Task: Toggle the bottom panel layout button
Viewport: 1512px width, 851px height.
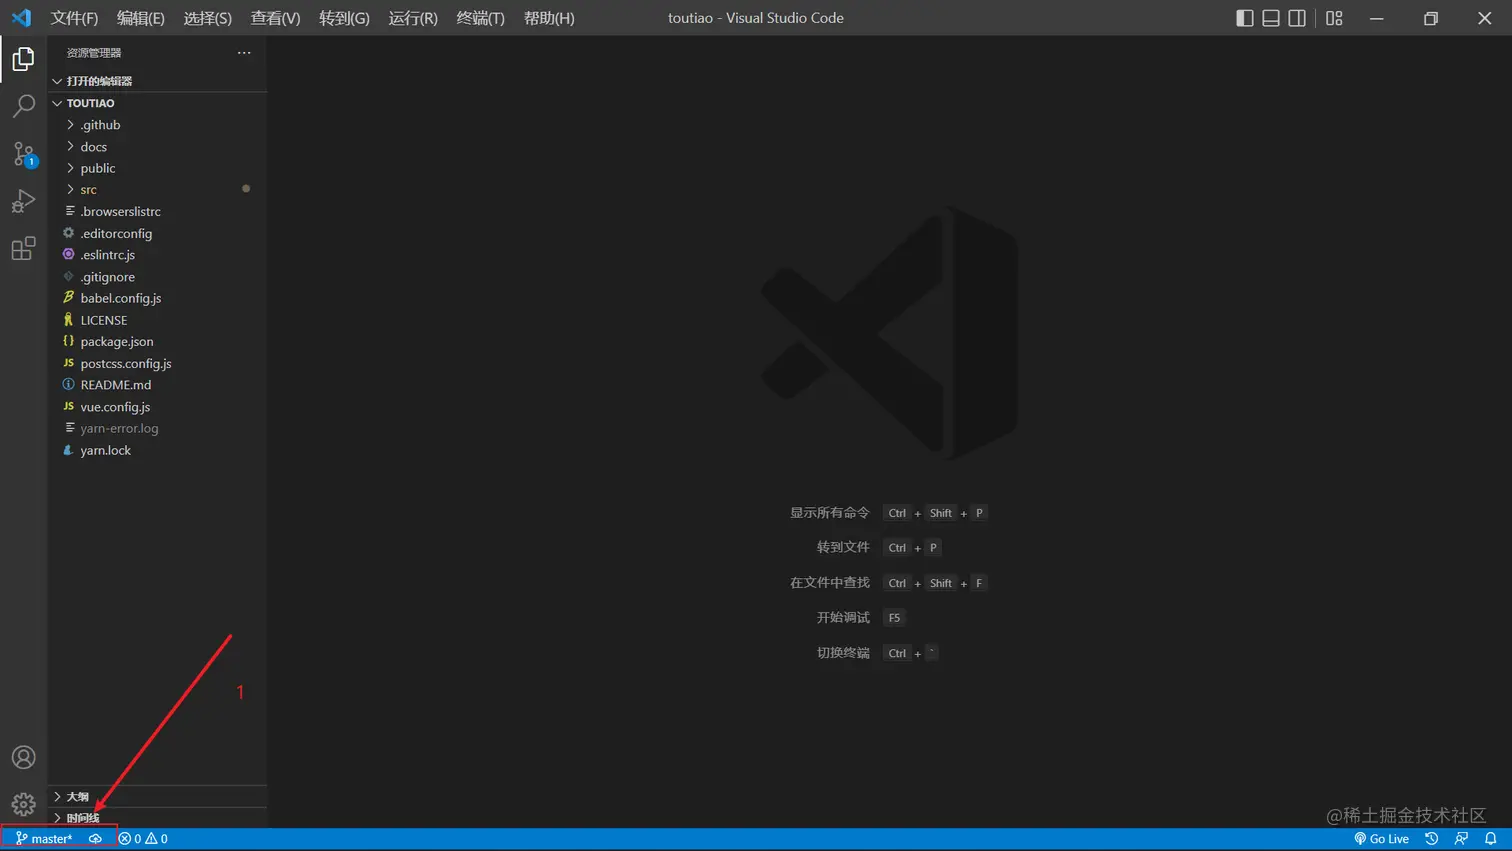Action: tap(1270, 18)
